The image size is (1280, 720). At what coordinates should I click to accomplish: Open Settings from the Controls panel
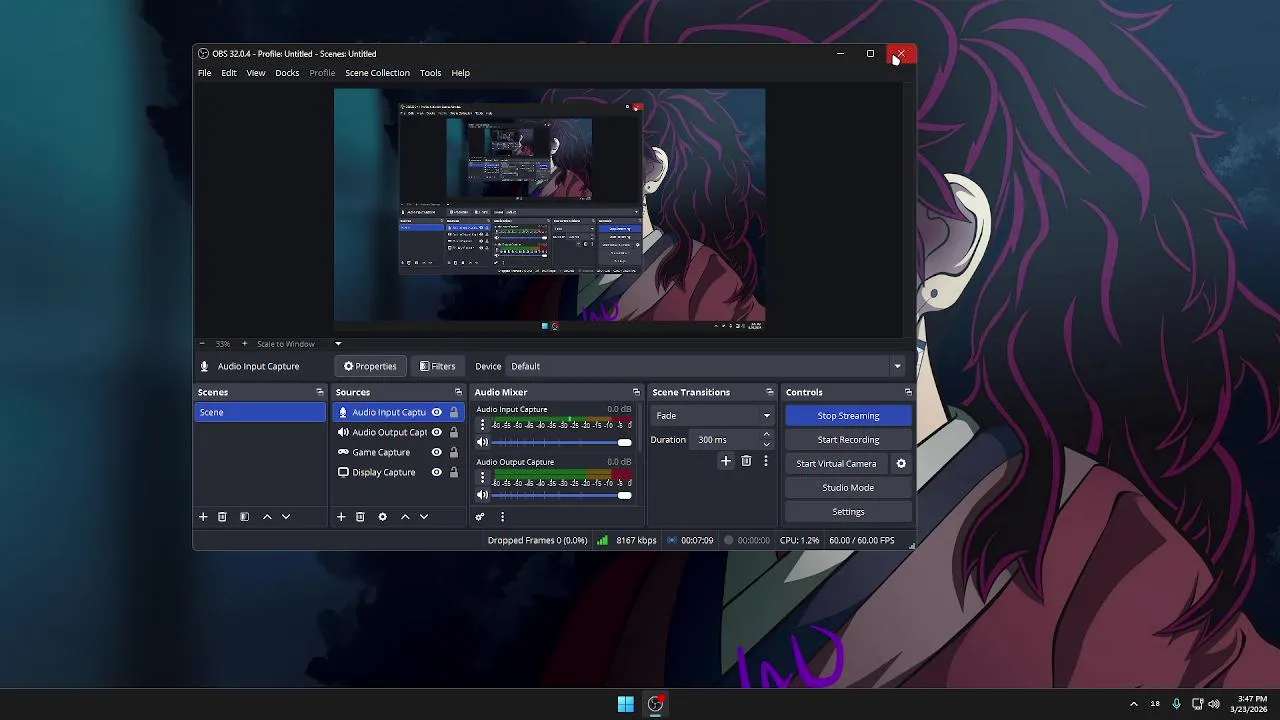pos(848,512)
